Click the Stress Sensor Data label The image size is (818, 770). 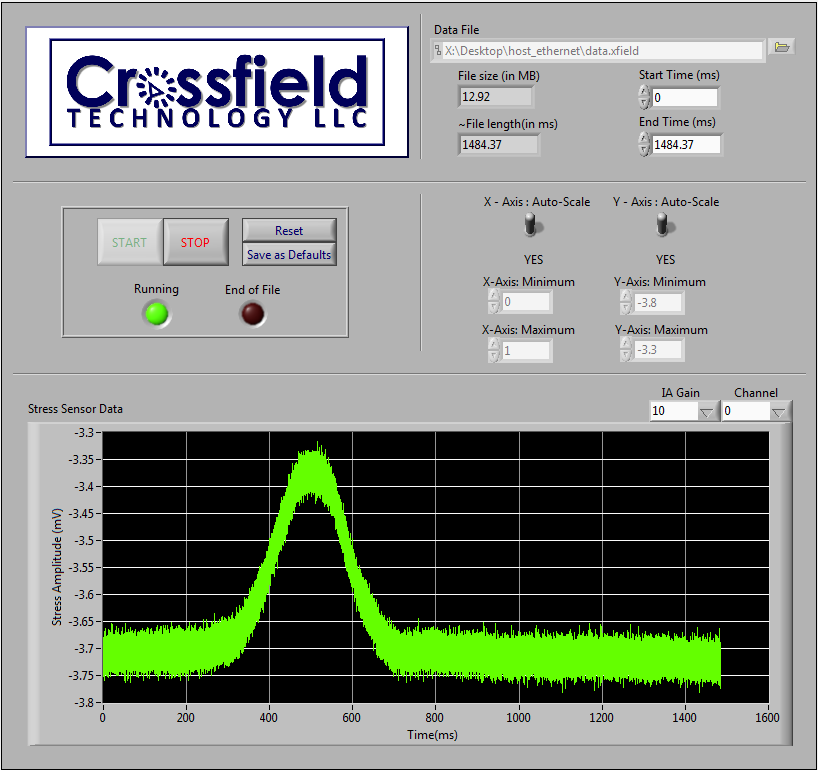(76, 409)
